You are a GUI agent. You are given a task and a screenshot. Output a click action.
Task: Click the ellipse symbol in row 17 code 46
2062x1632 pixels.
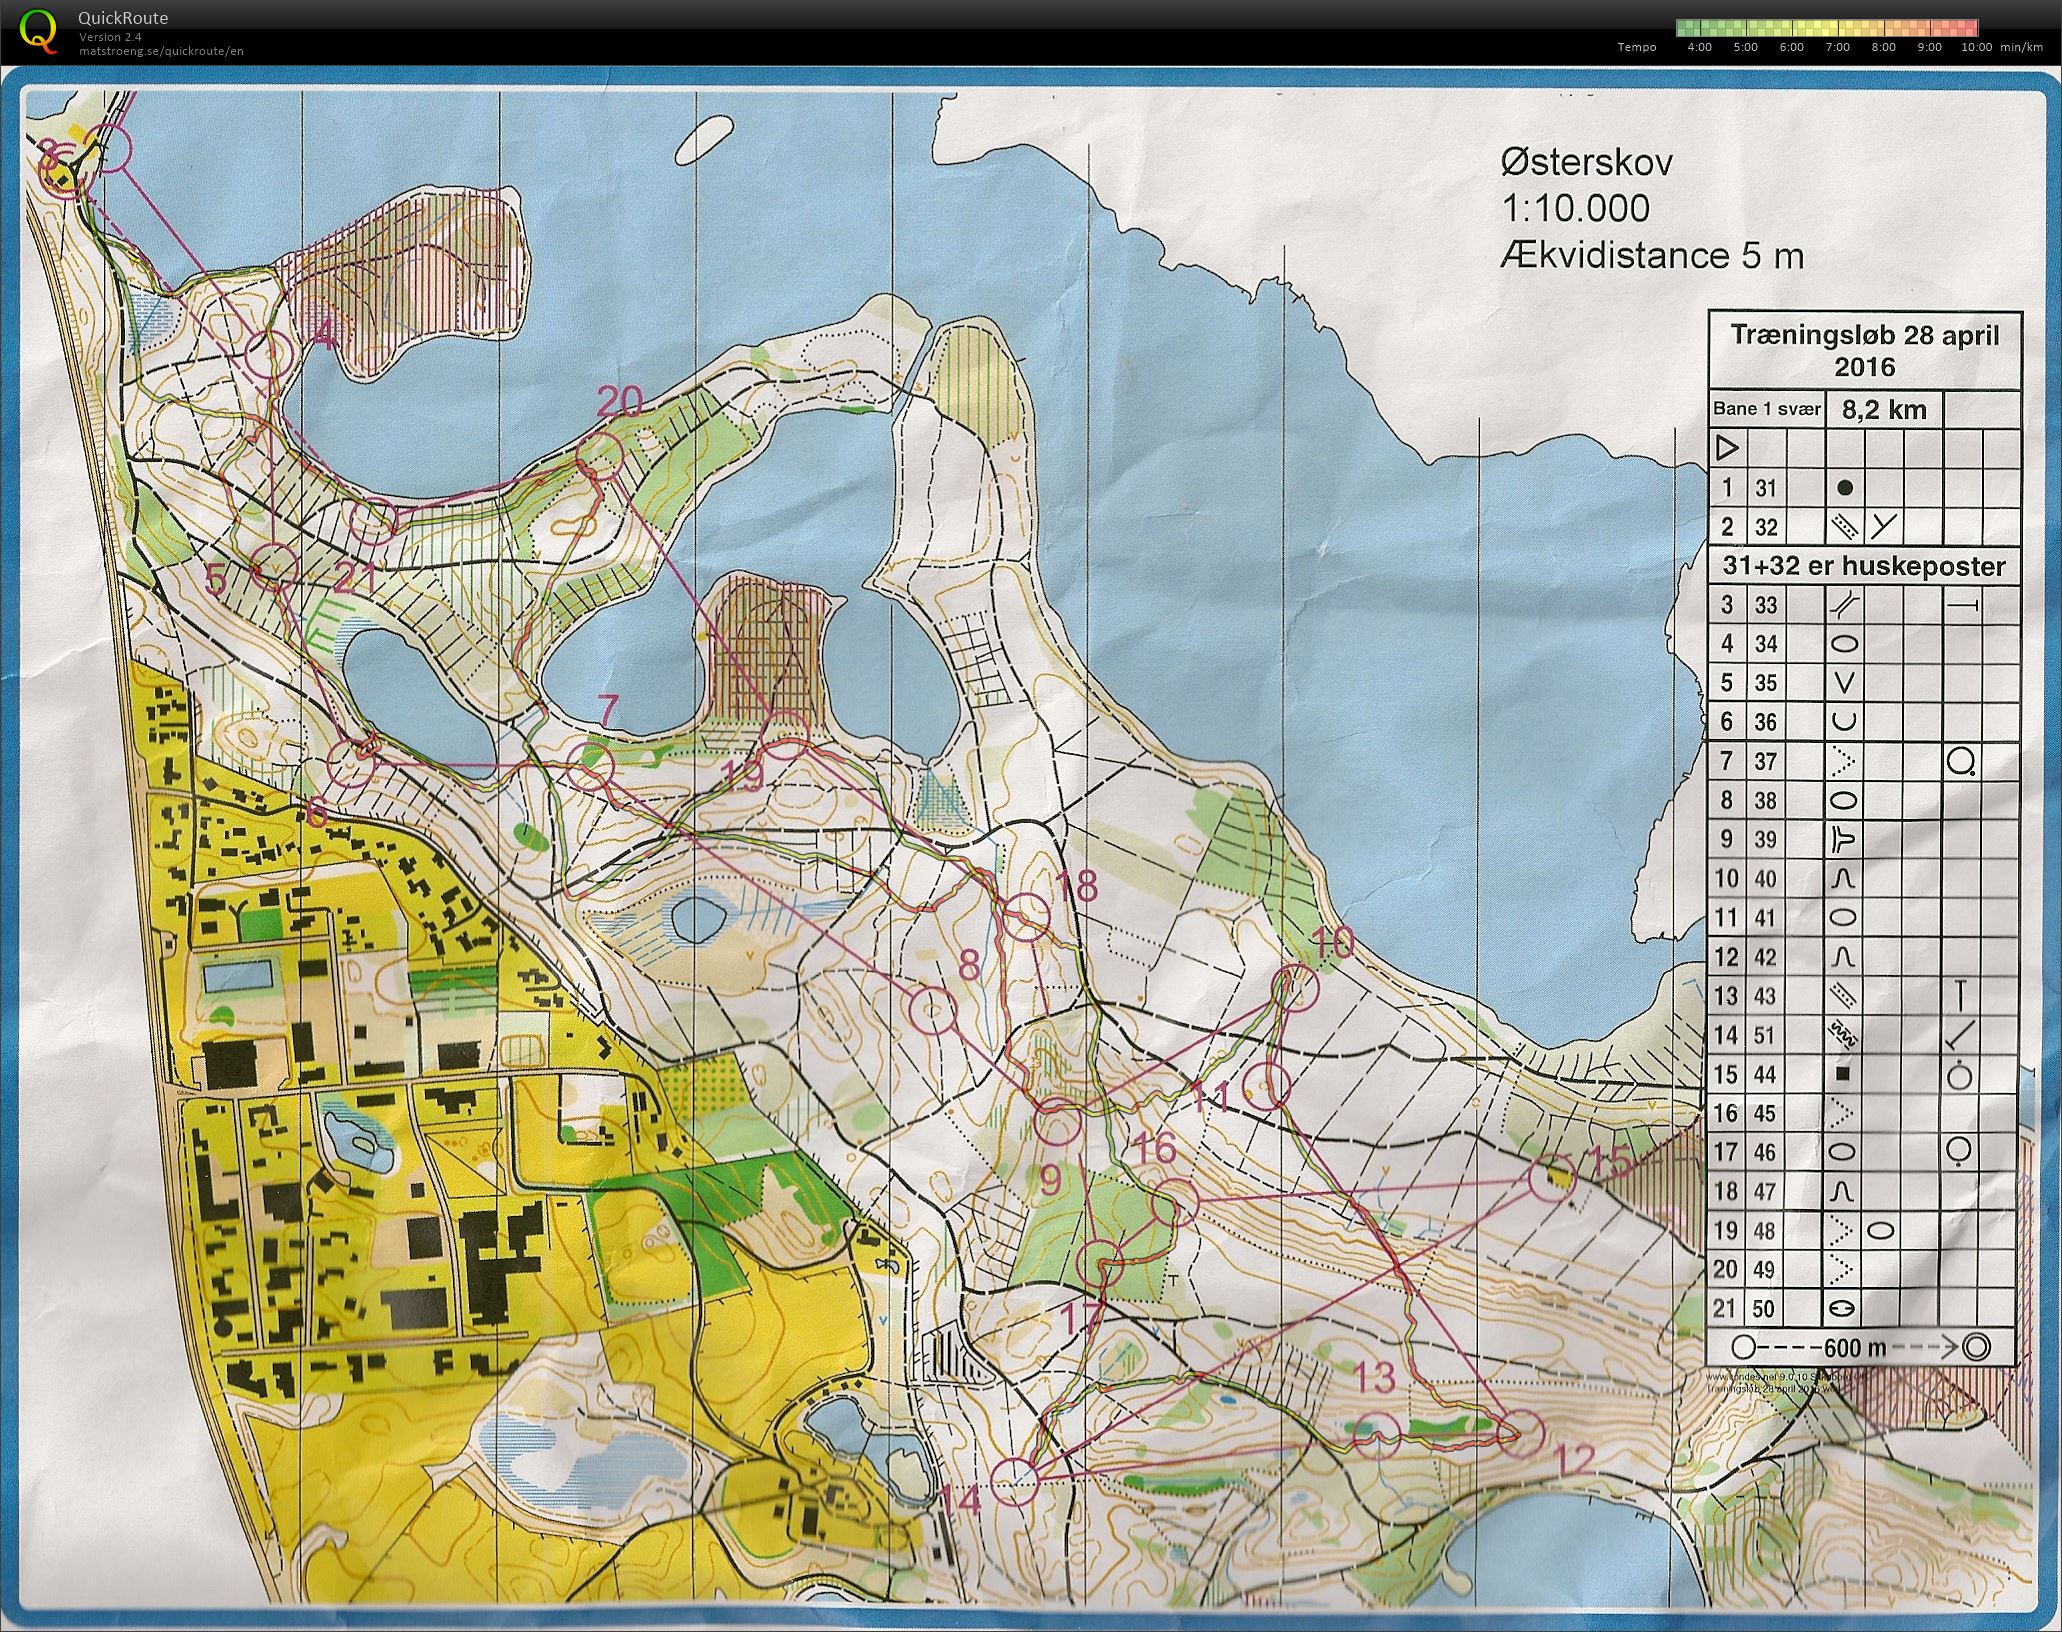(x=1844, y=1152)
